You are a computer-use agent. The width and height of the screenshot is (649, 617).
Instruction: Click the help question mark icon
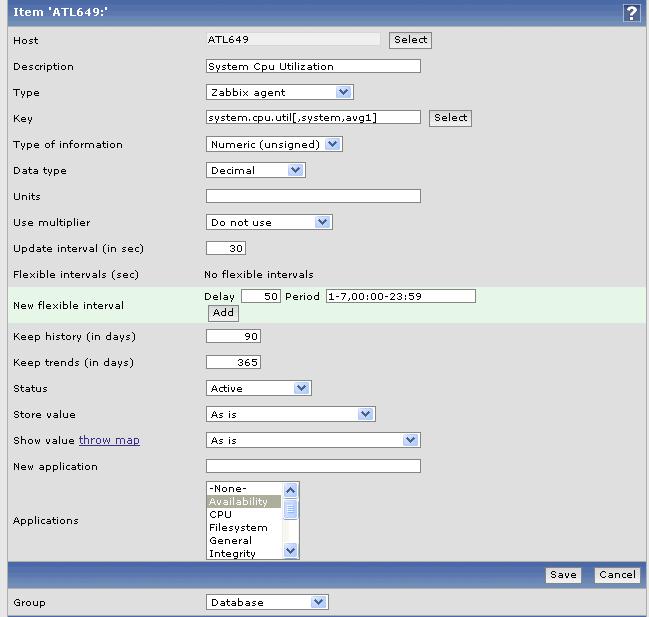pyautogui.click(x=631, y=13)
